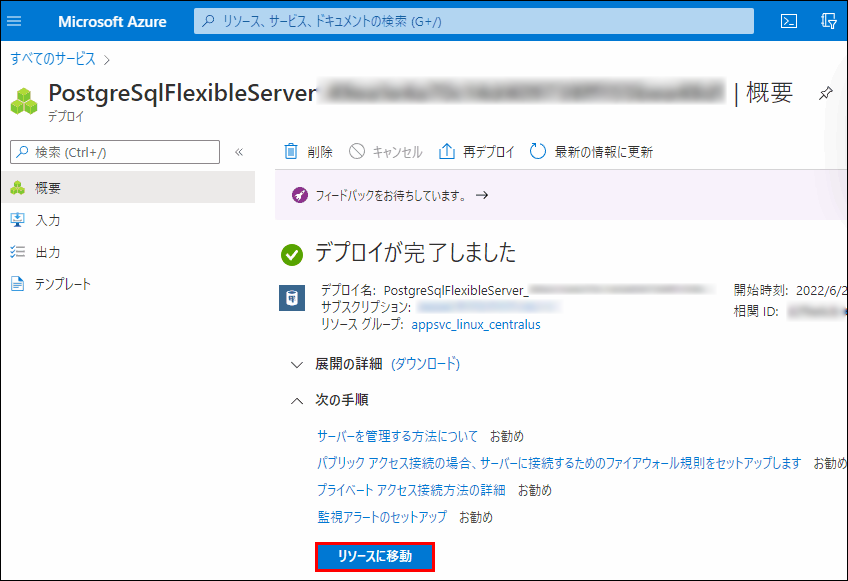Select 出力 in the left menu
Image resolution: width=848 pixels, height=581 pixels.
(128, 252)
